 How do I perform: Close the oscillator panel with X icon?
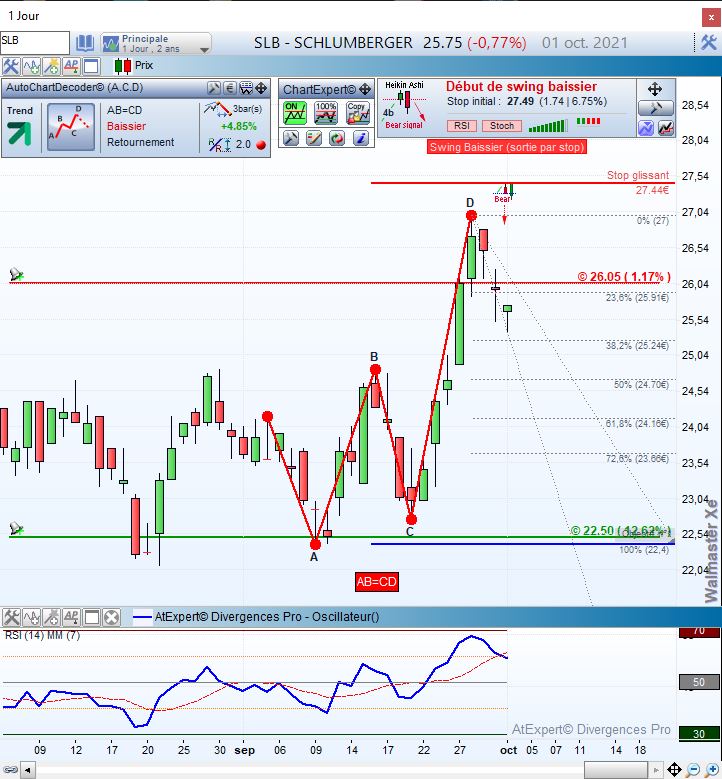112,618
